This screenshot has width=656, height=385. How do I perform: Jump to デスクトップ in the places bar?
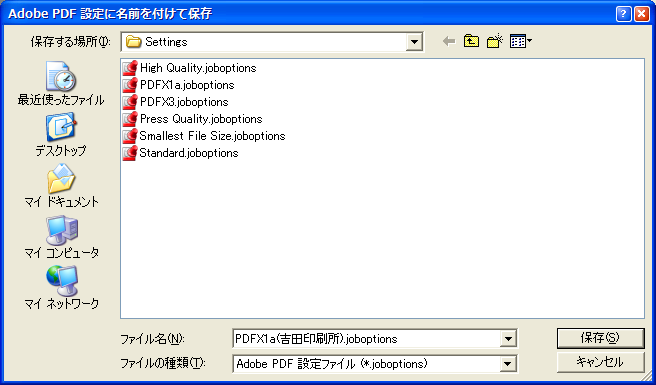coord(61,134)
